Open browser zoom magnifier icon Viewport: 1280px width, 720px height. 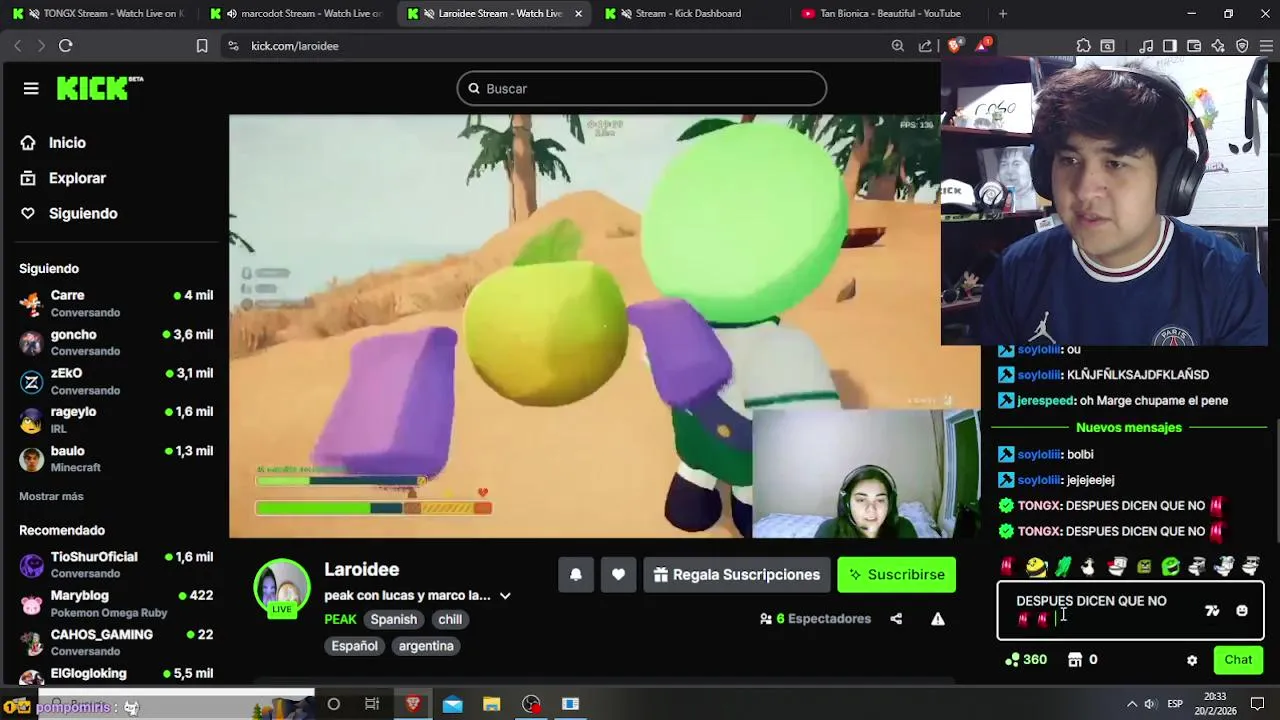tap(898, 46)
